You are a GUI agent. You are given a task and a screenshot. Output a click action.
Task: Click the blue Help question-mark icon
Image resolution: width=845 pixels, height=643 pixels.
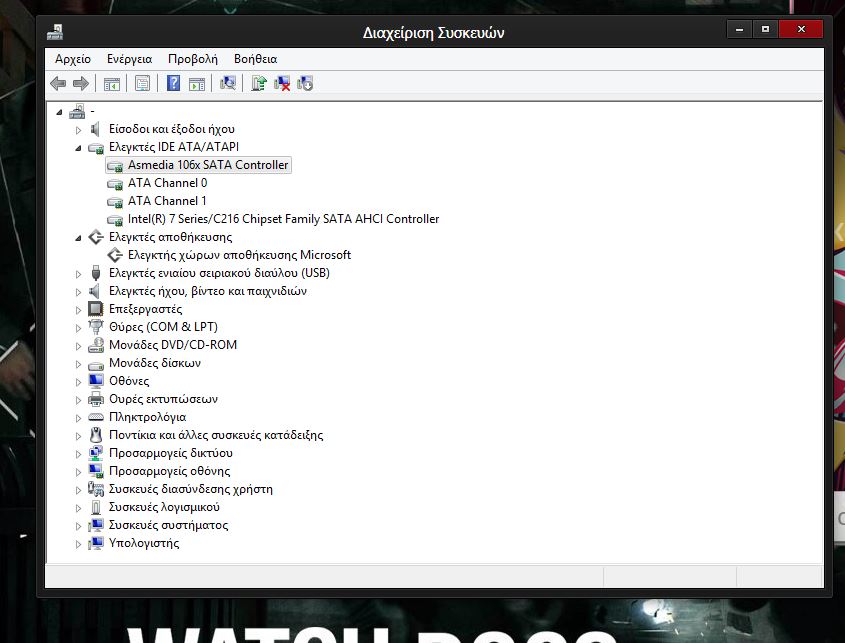click(x=174, y=83)
